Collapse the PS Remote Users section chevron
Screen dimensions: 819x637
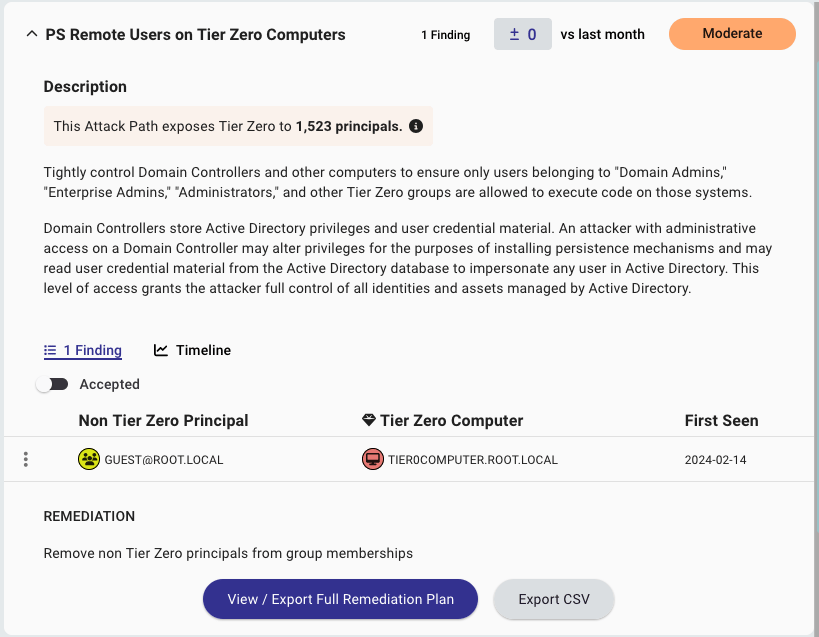click(x=32, y=34)
